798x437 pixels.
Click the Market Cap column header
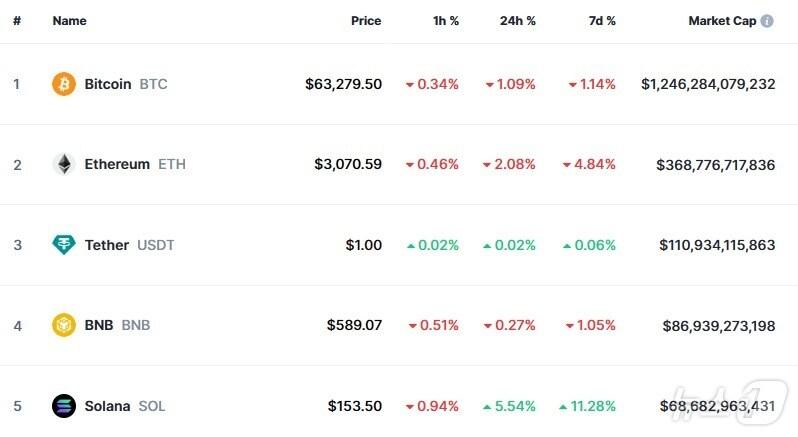[x=723, y=21]
